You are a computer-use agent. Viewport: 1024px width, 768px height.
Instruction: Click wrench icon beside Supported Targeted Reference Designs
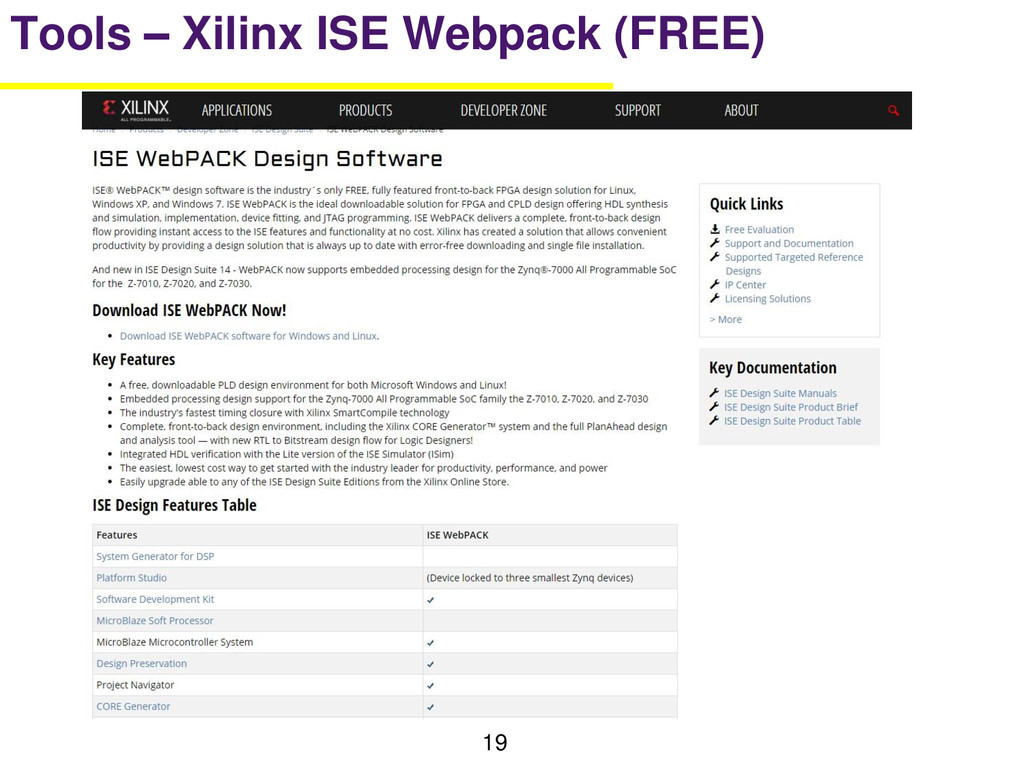click(715, 257)
